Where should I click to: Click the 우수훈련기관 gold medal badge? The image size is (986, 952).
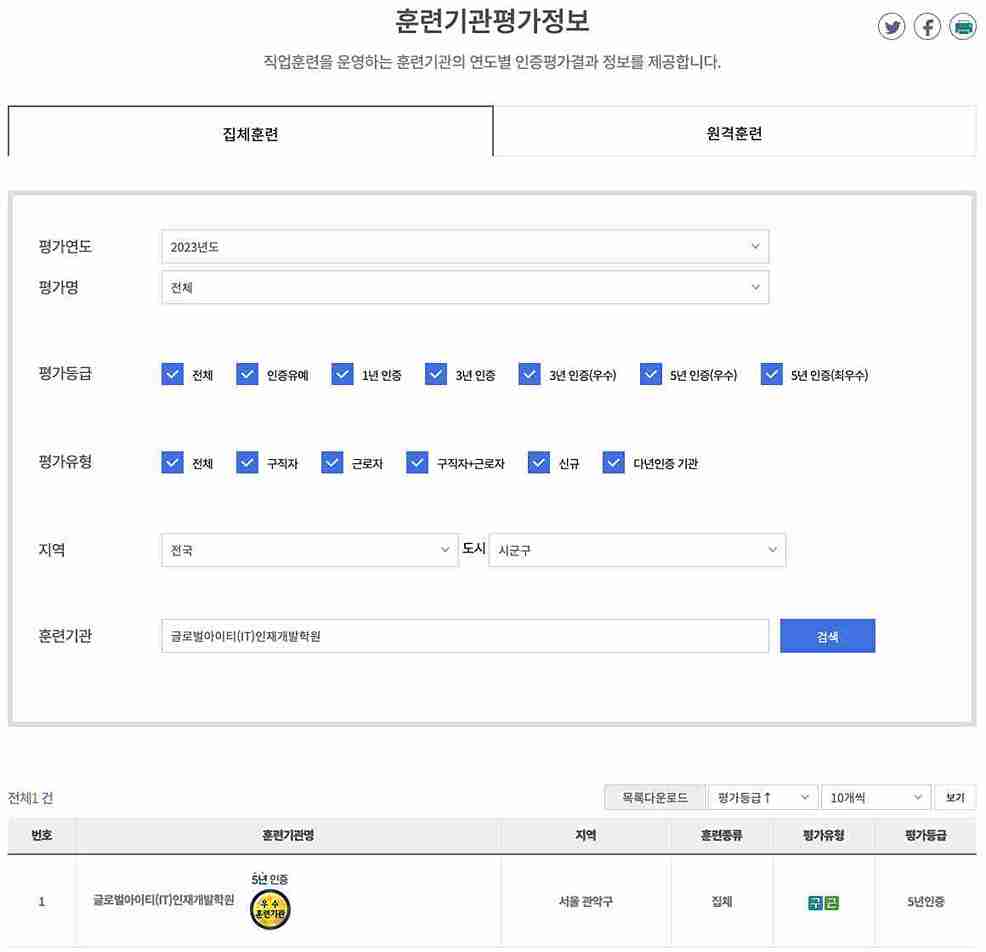(268, 910)
